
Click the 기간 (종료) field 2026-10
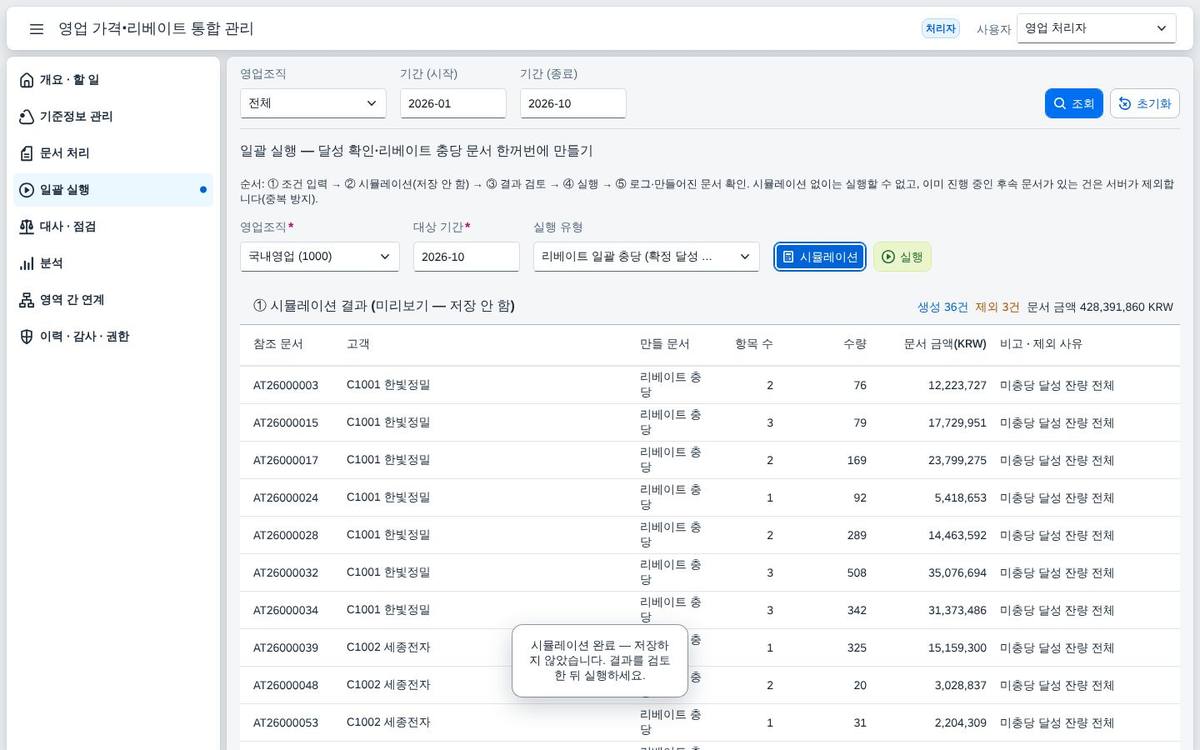point(573,104)
